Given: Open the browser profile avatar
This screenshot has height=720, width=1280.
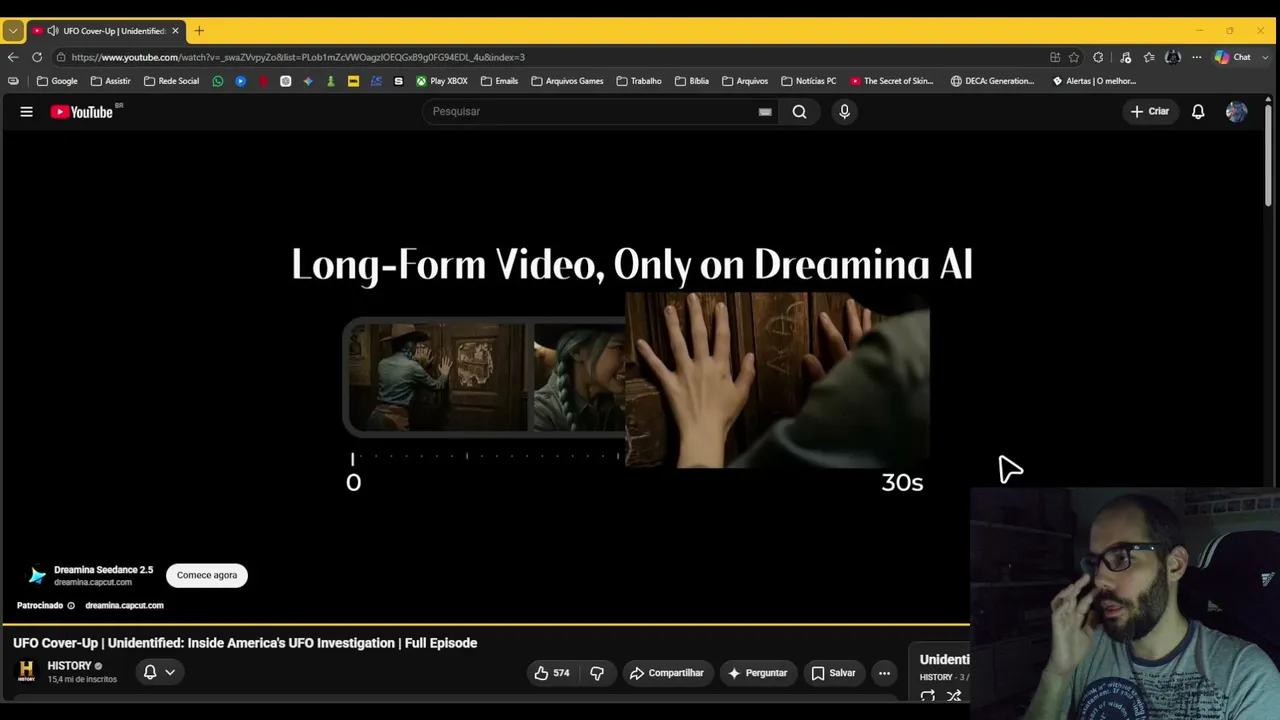Looking at the screenshot, I should click(1173, 57).
